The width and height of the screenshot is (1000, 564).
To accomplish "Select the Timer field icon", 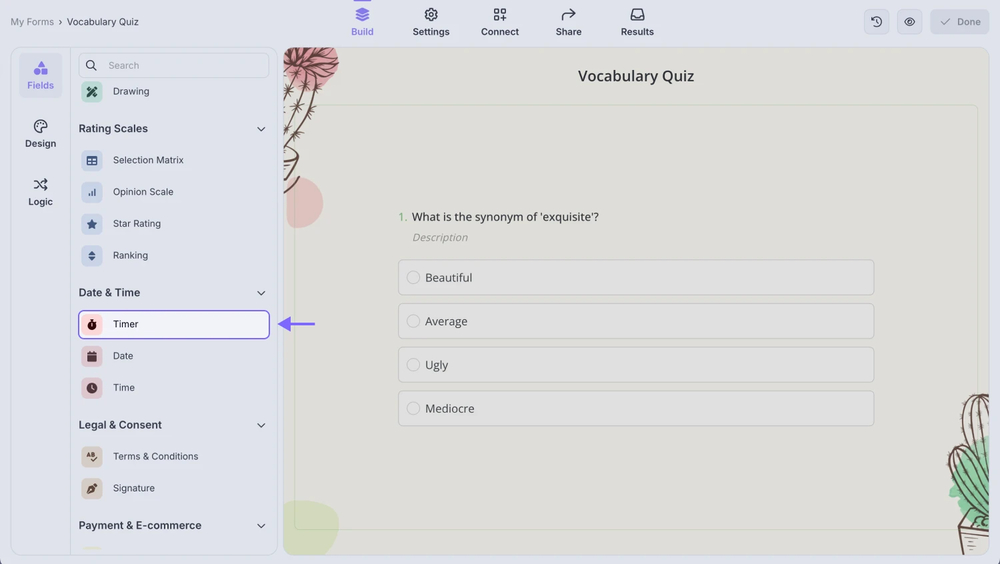I will click(x=92, y=325).
